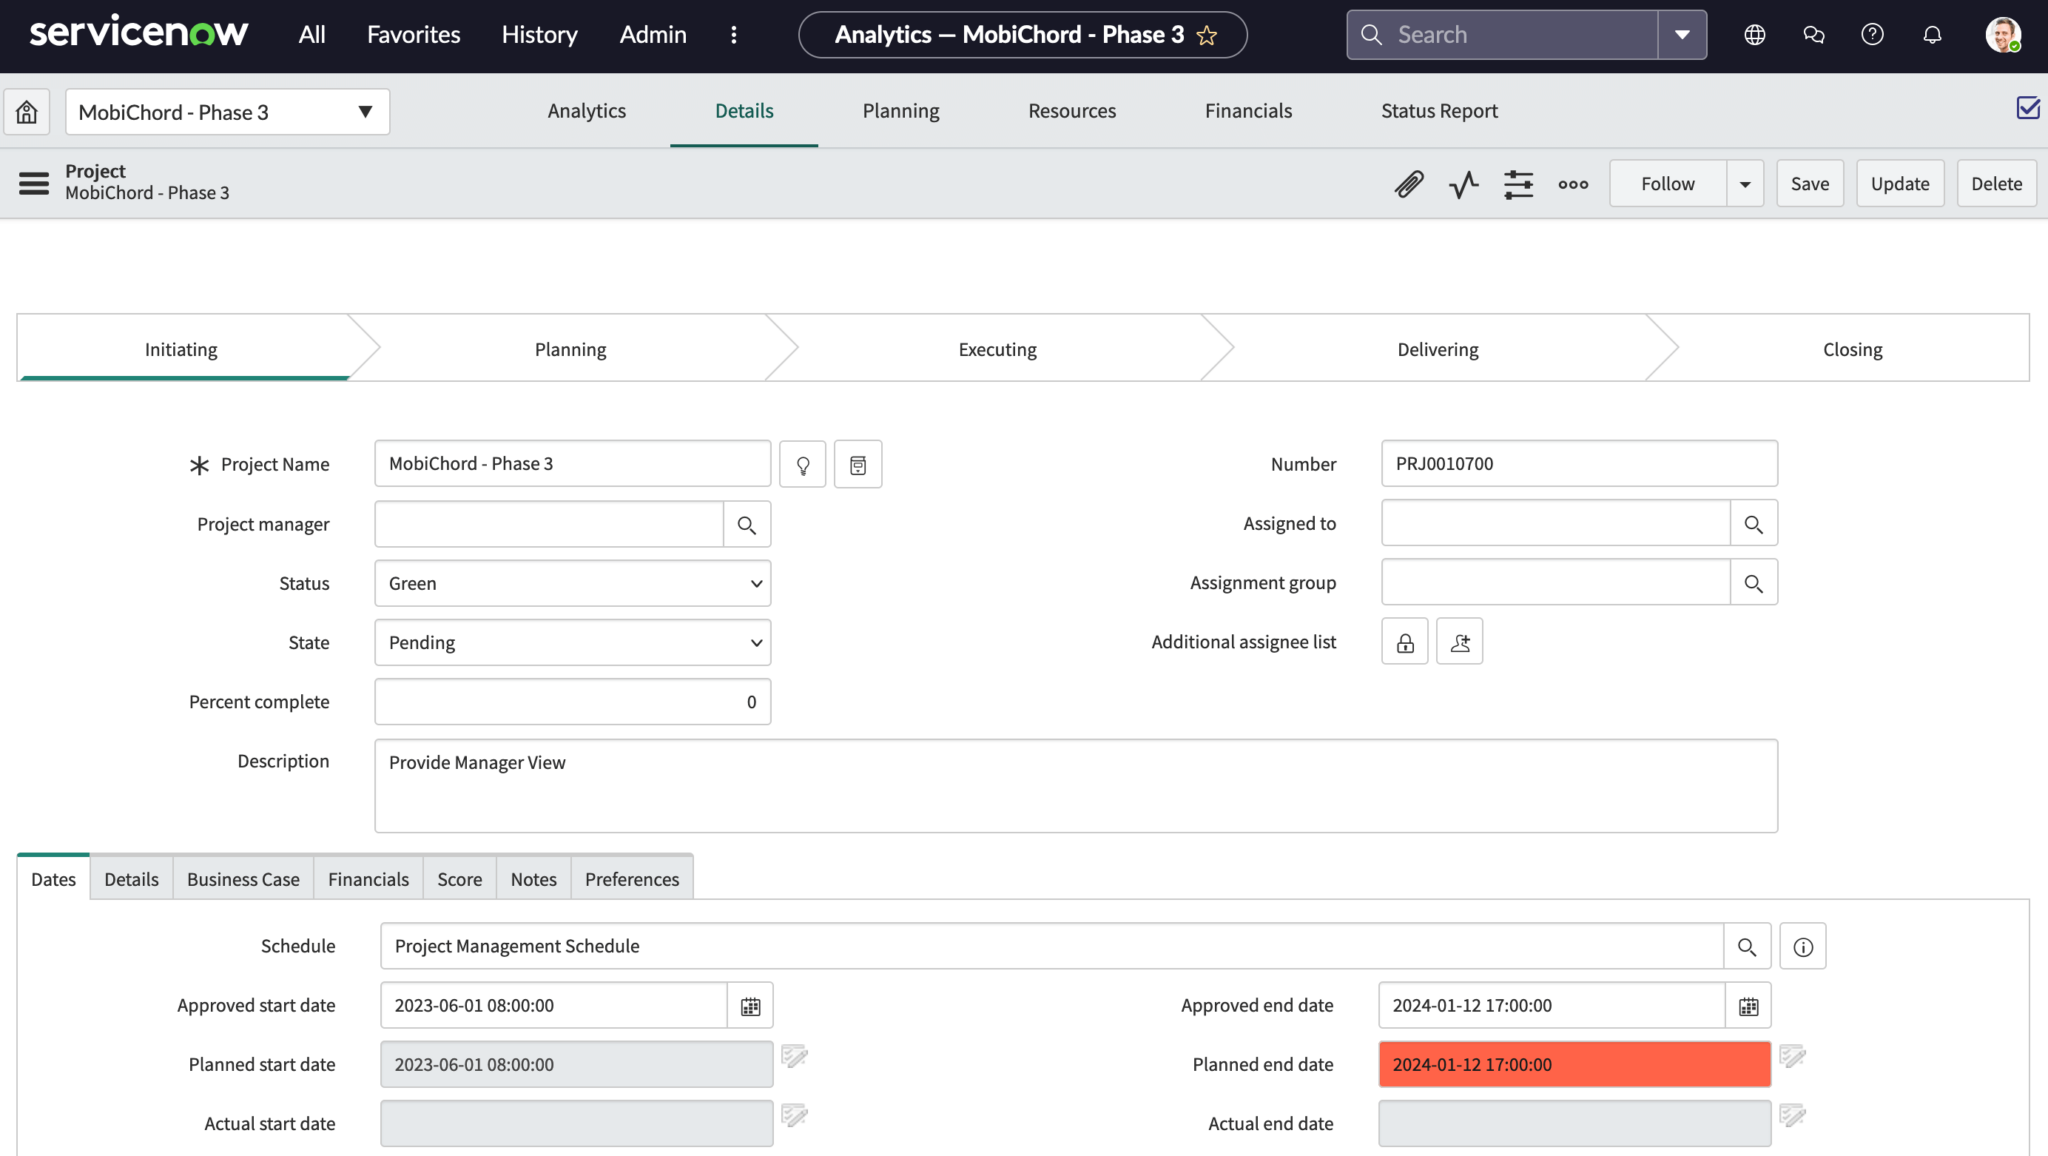Open the Favorites menu
Viewport: 2048px width, 1156px height.
pos(414,35)
